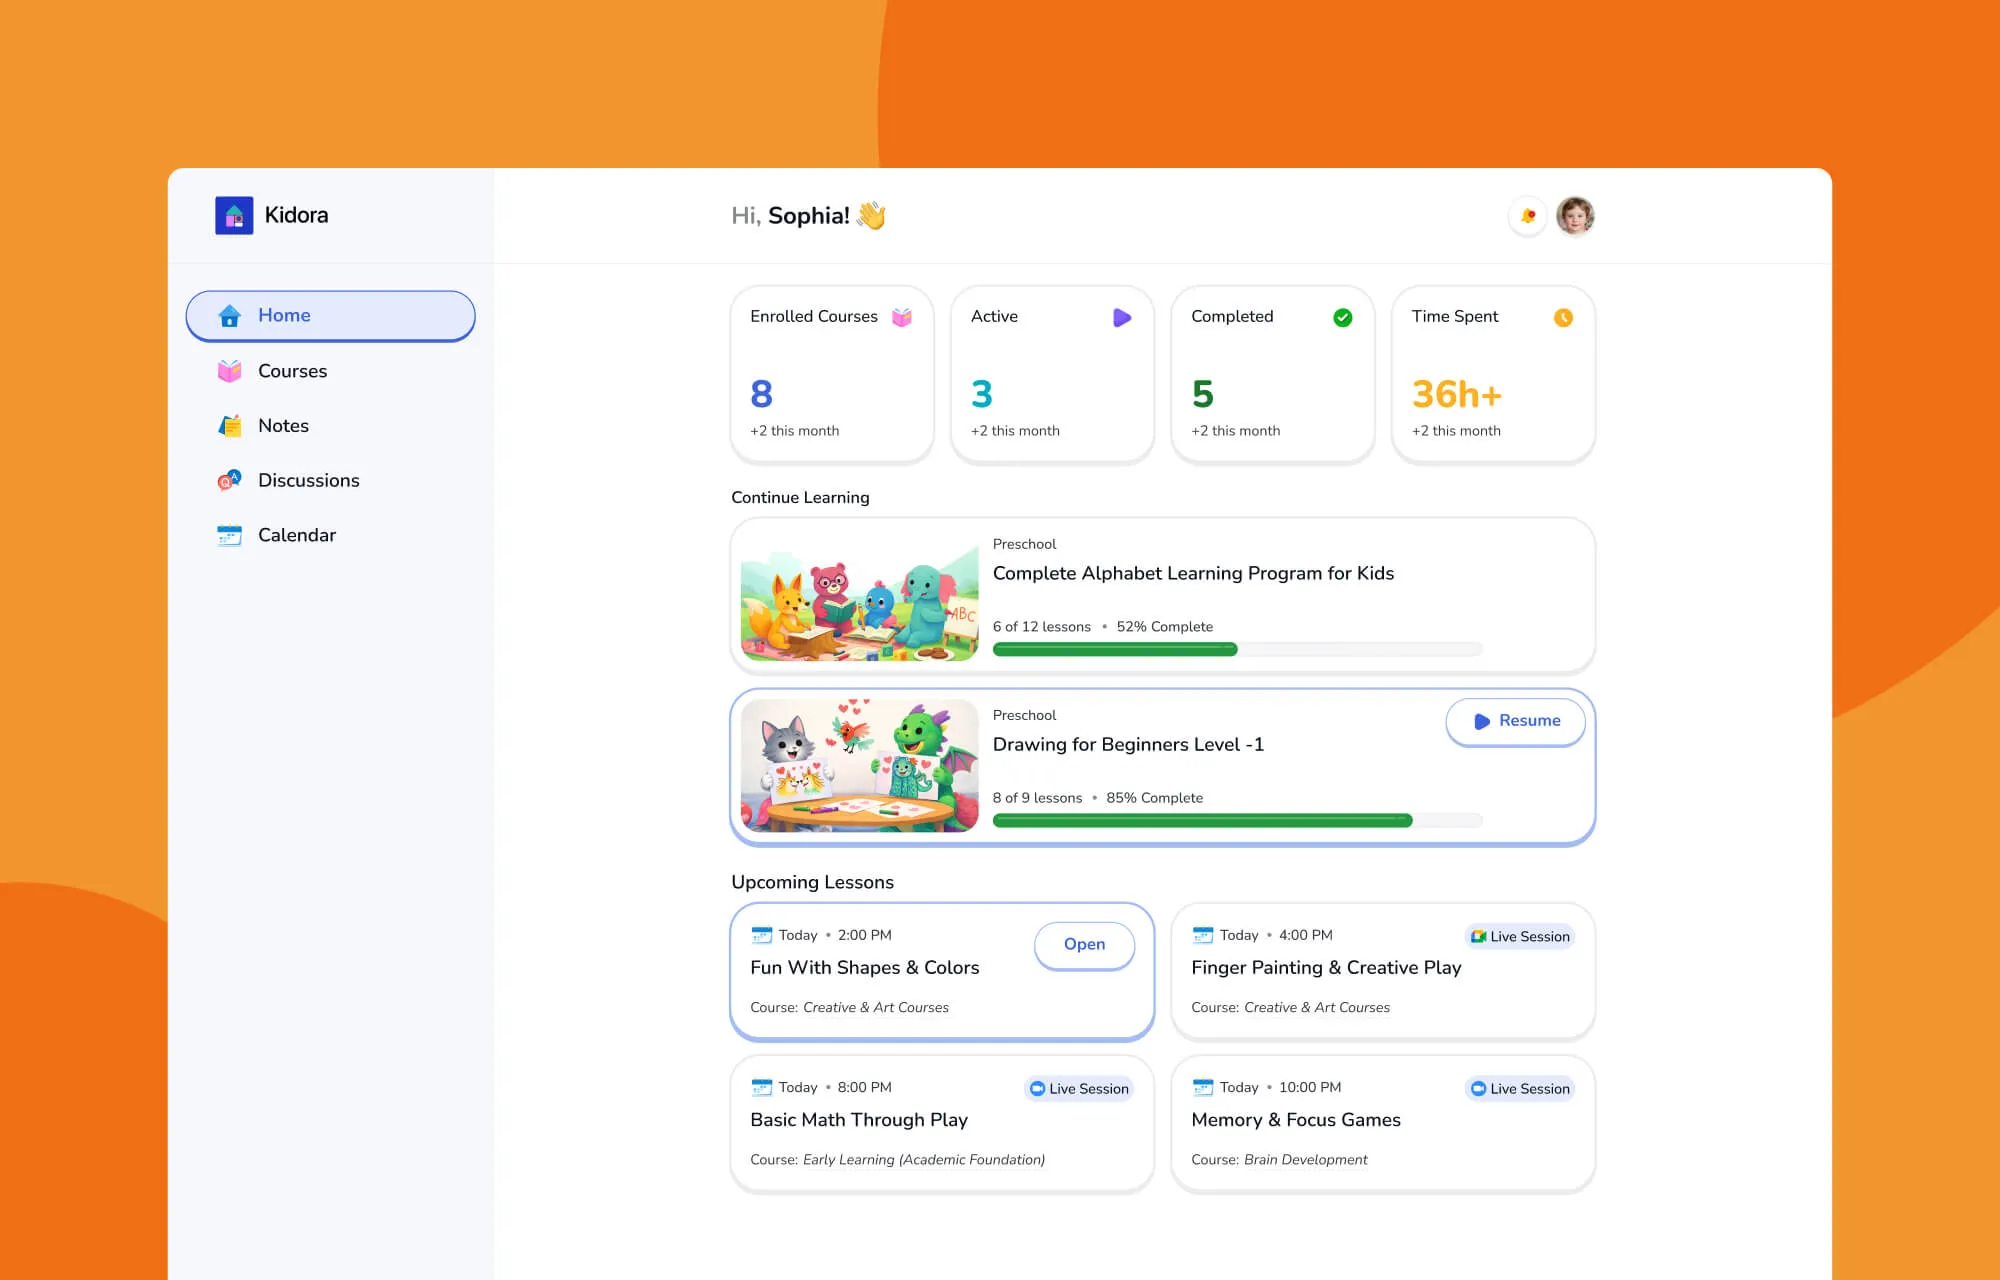The image size is (2000, 1280).
Task: Click the Notes icon in the sidebar
Action: pyautogui.click(x=229, y=425)
